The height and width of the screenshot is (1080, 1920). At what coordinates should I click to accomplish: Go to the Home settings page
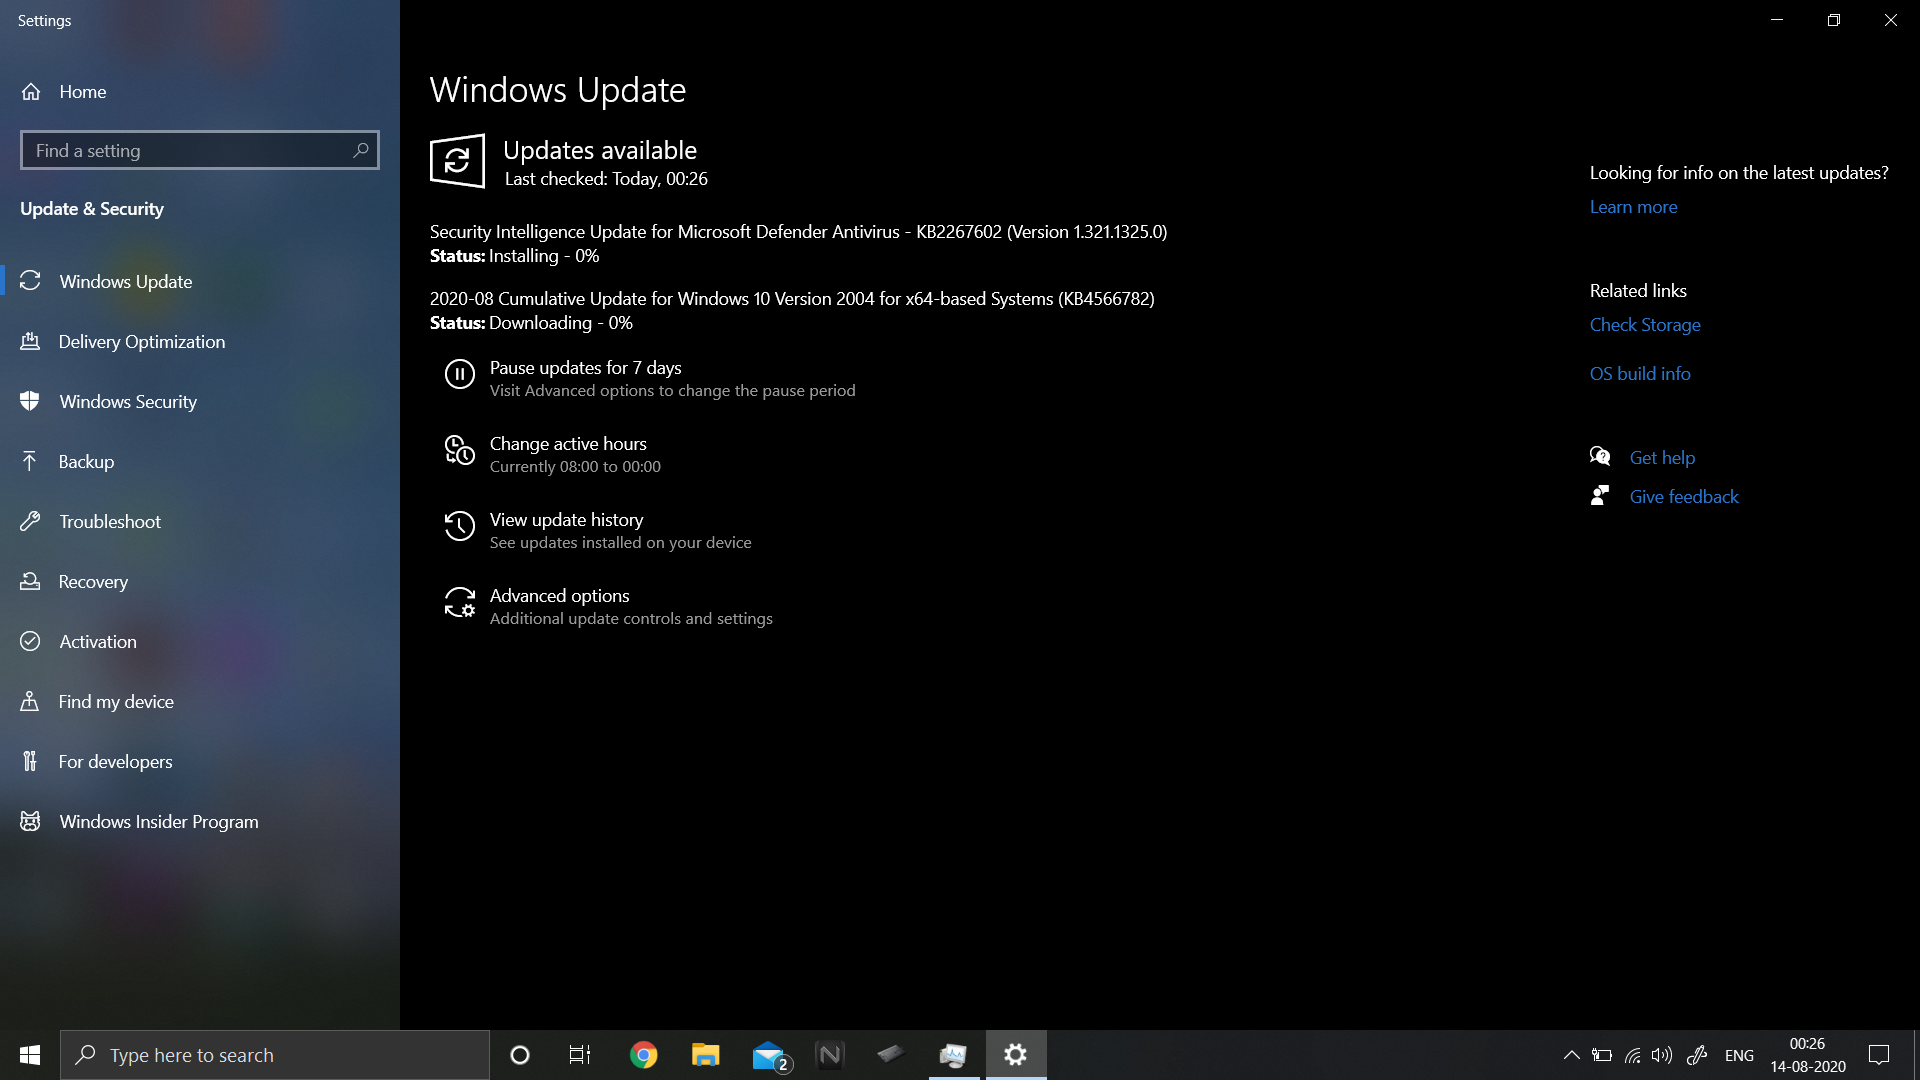tap(200, 91)
